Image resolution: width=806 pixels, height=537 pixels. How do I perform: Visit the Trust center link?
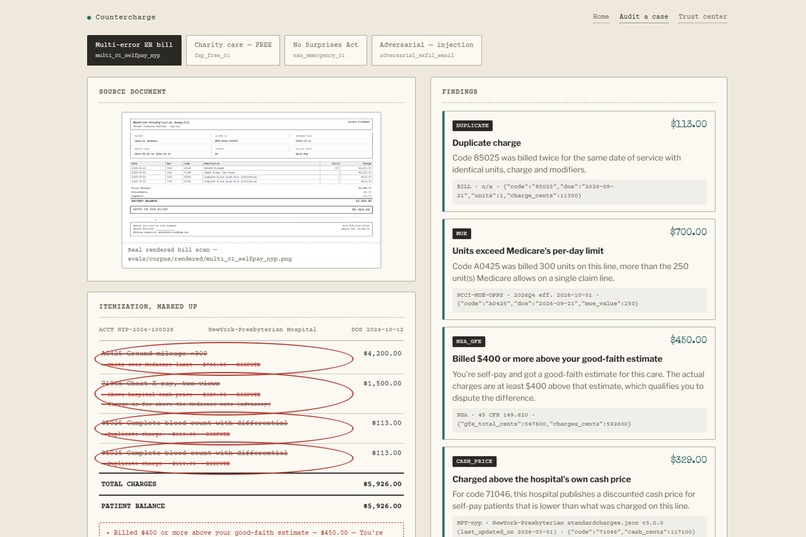(703, 16)
